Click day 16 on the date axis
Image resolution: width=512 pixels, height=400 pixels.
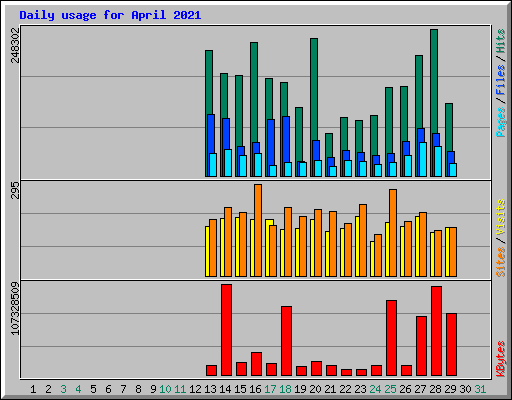tap(255, 389)
